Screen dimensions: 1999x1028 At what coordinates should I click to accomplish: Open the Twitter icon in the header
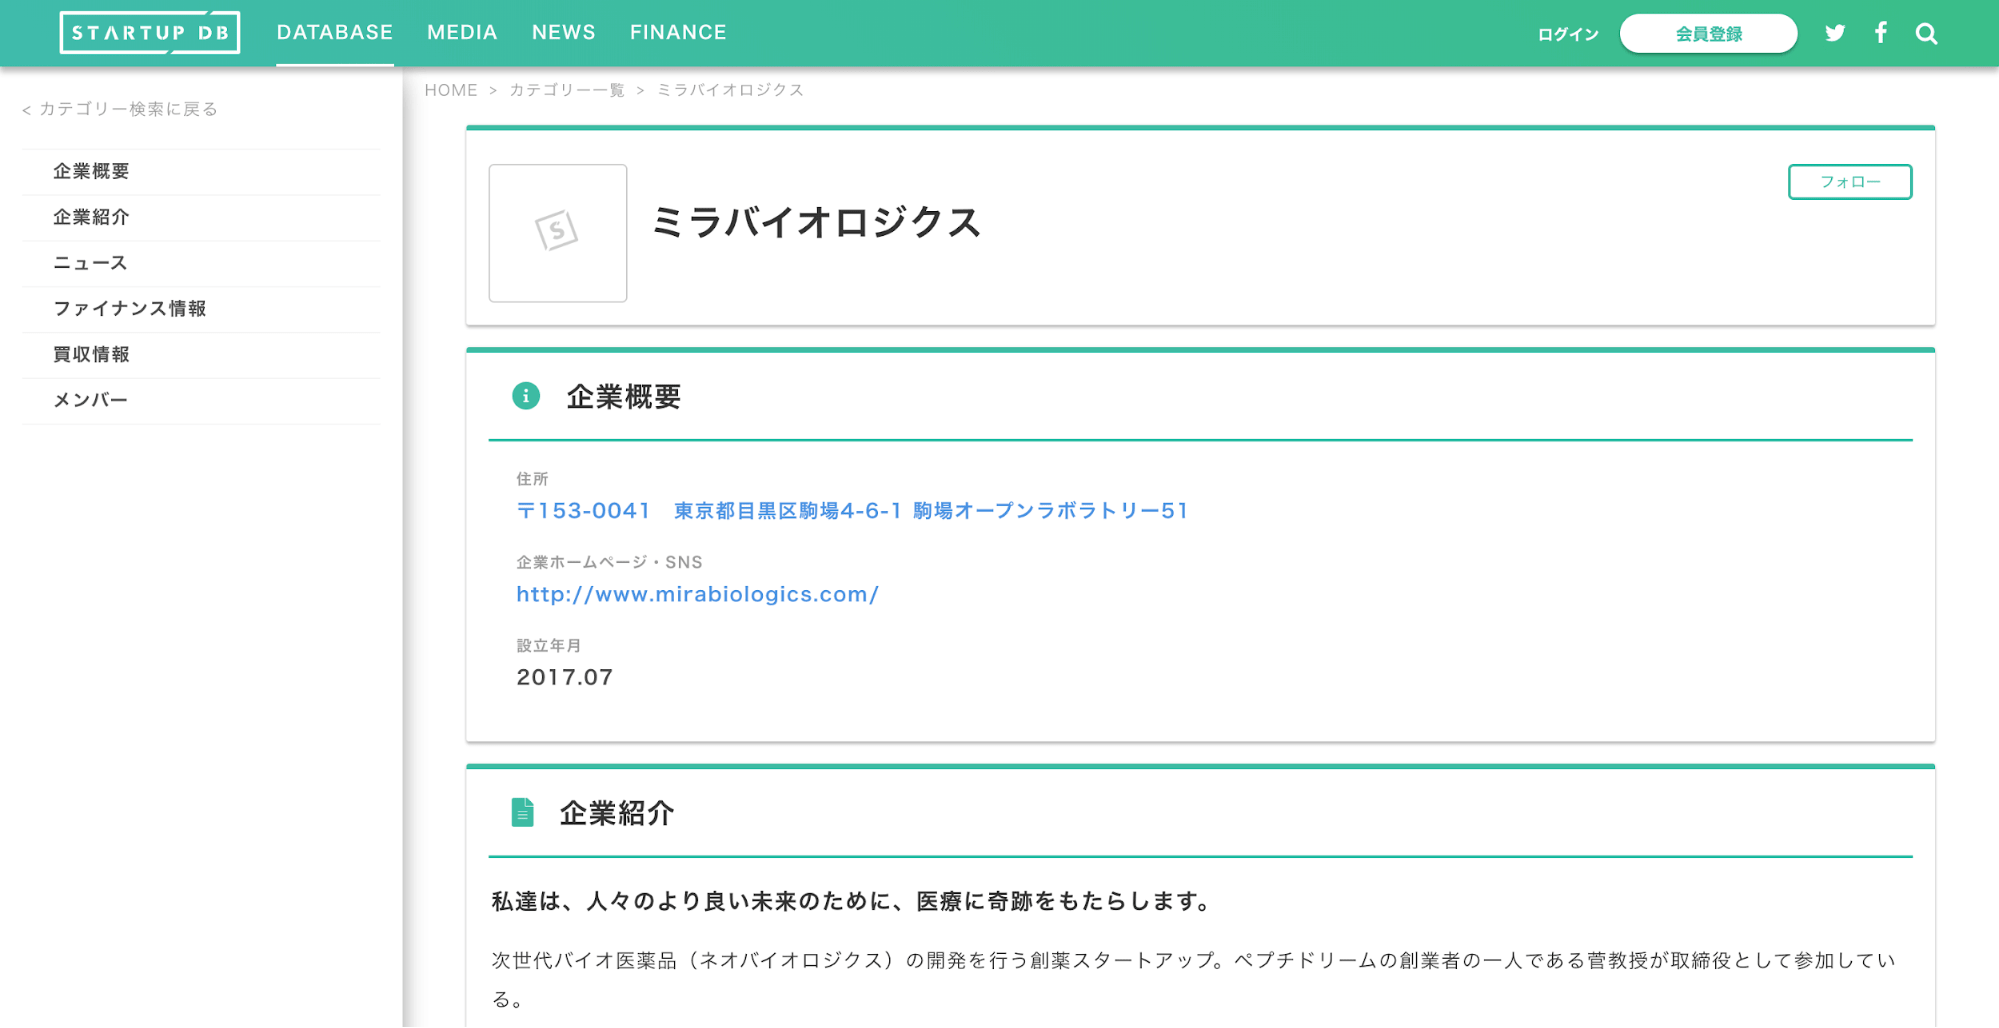coord(1834,33)
